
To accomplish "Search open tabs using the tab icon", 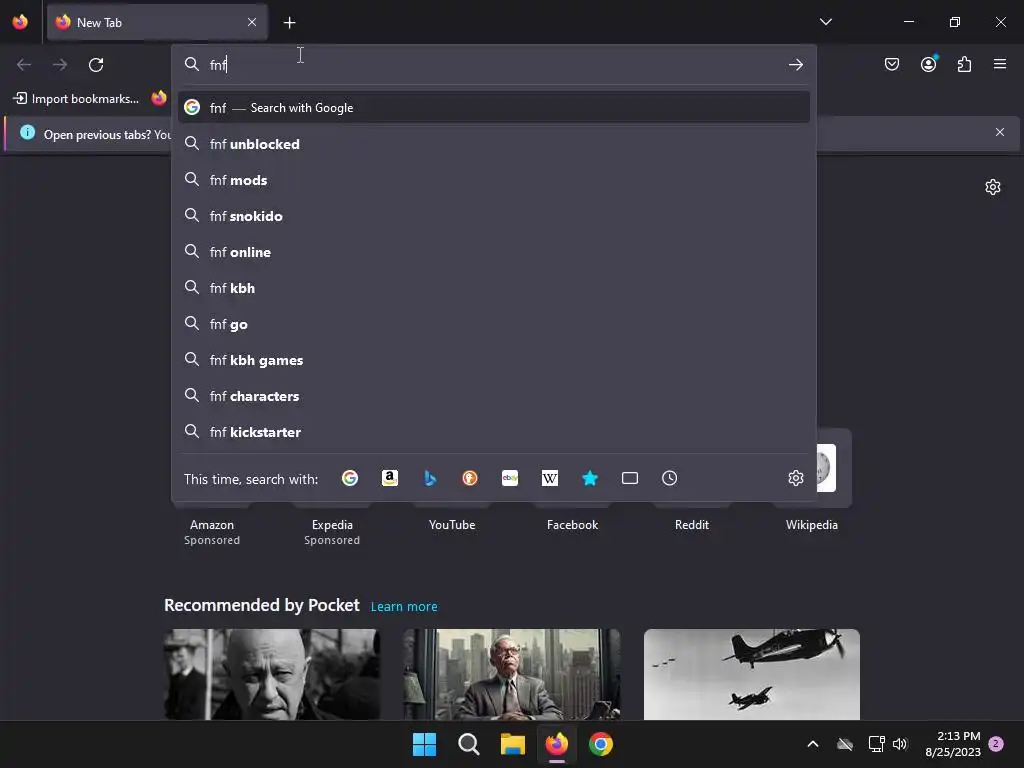I will (x=630, y=478).
